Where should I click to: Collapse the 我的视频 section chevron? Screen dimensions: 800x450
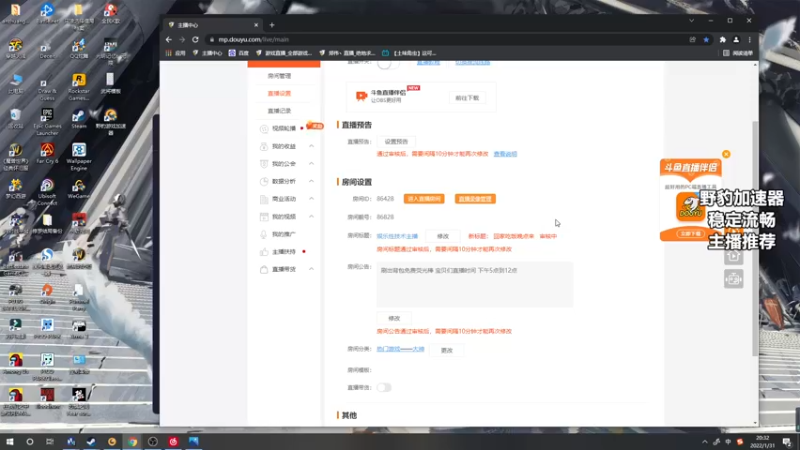[x=311, y=217]
